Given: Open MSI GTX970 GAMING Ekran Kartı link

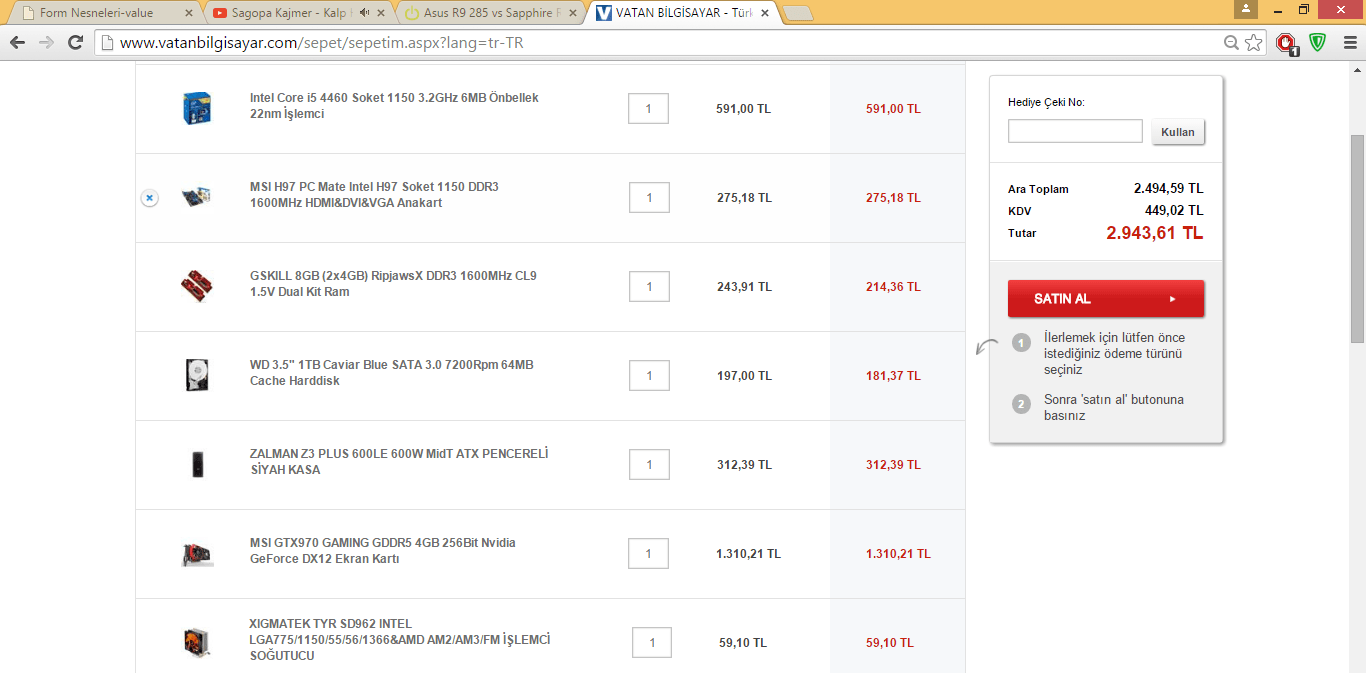Looking at the screenshot, I should point(383,551).
